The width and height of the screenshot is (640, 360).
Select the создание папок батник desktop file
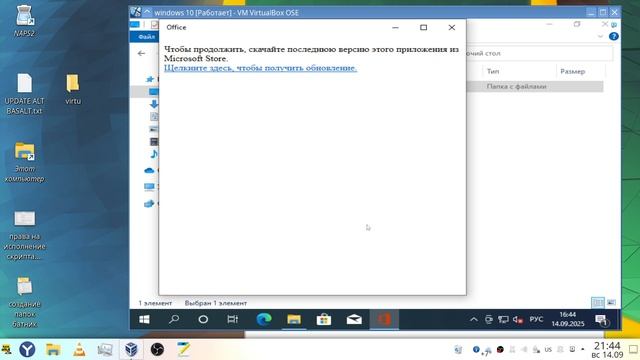click(24, 302)
